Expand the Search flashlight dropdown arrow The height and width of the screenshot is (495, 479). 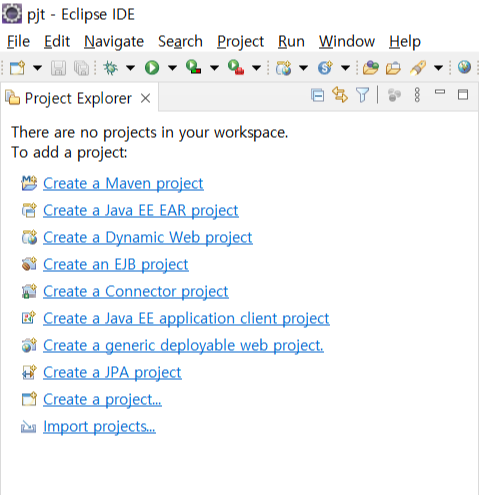(439, 68)
